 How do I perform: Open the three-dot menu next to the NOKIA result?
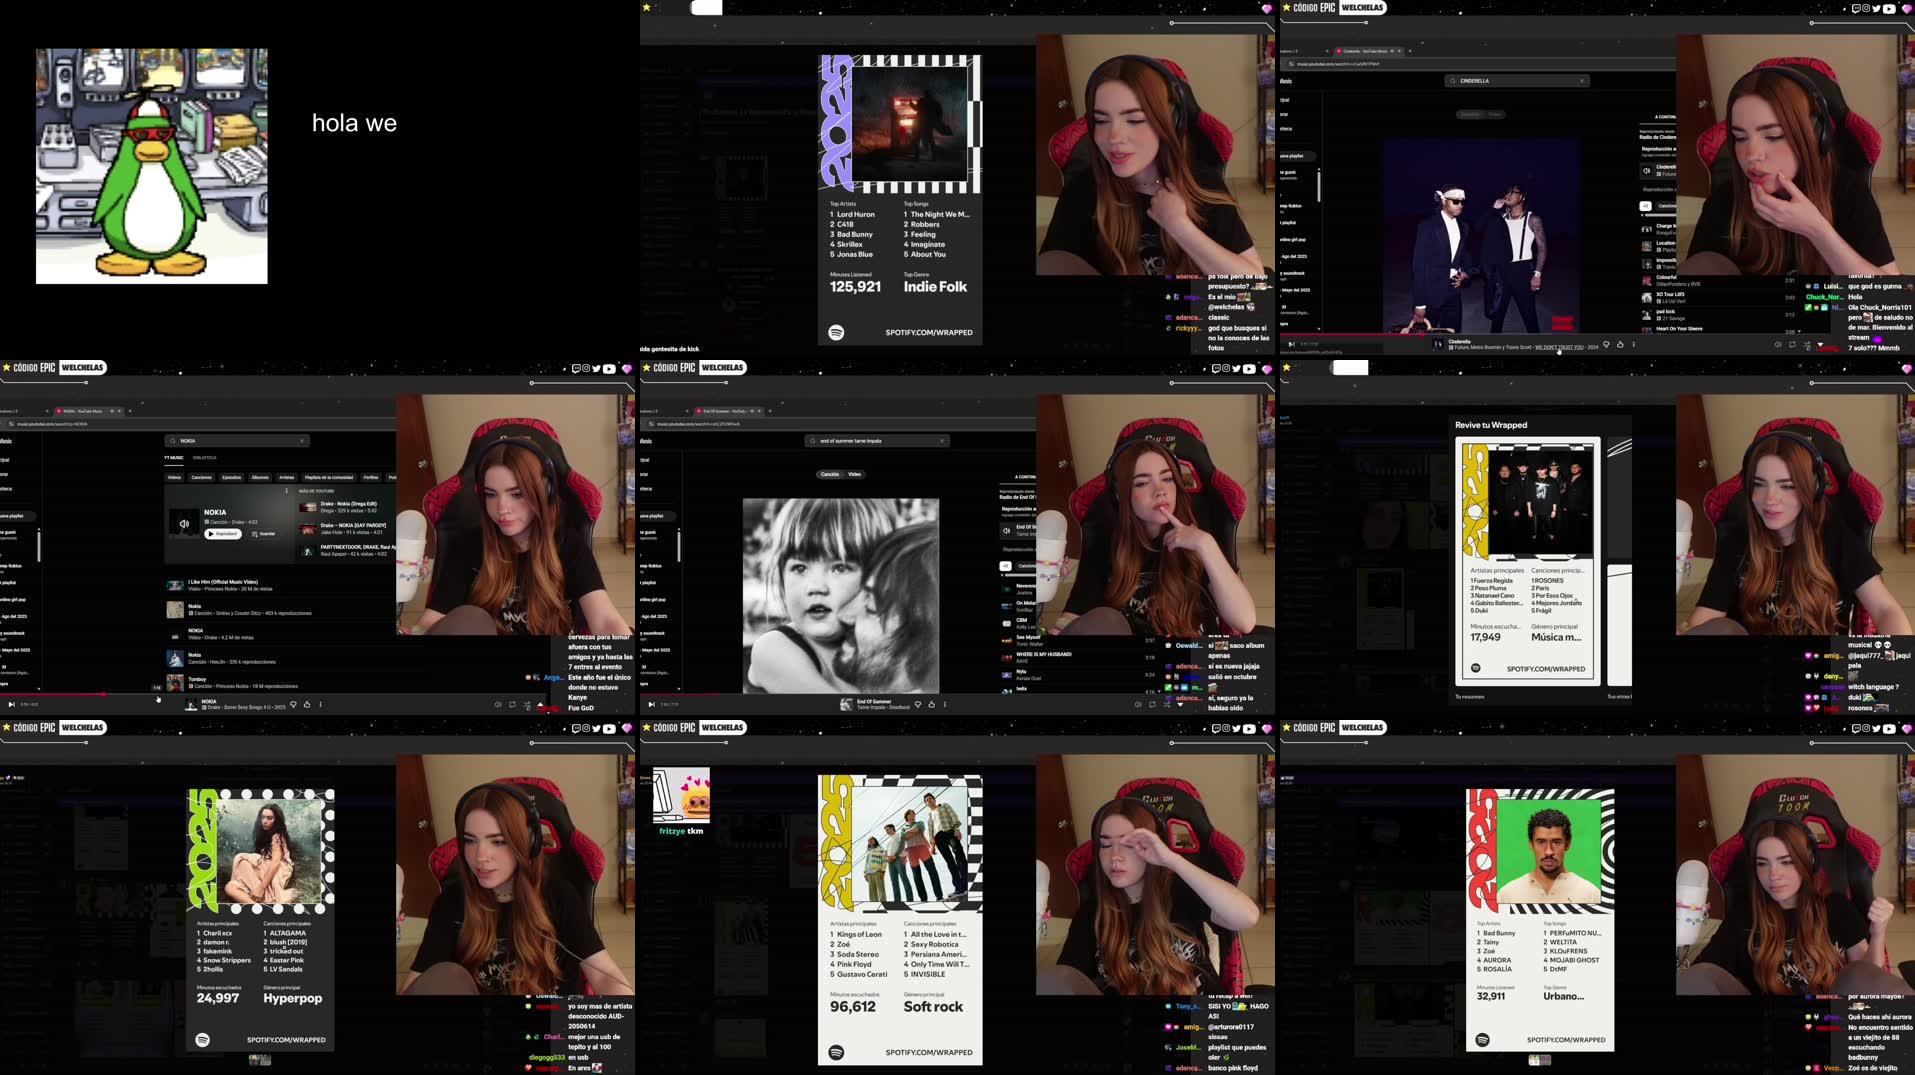click(286, 489)
